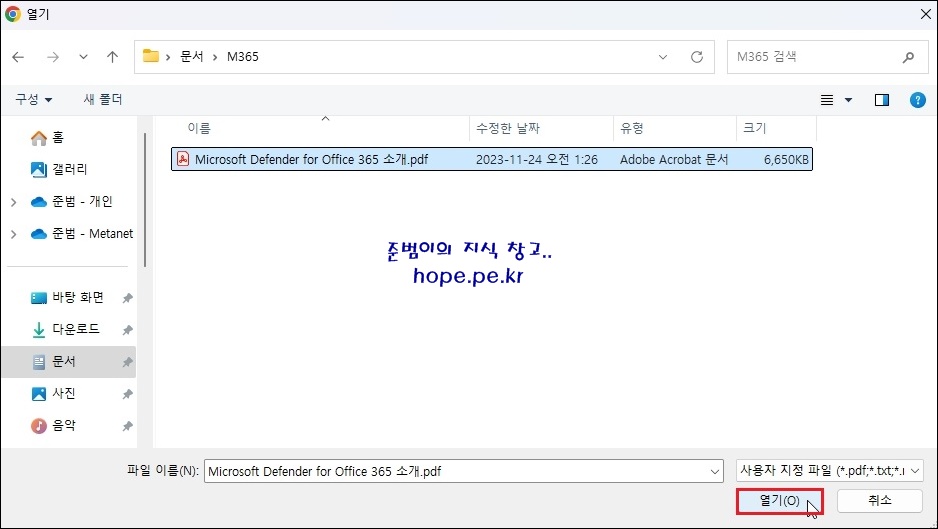Change view layout icon
The height and width of the screenshot is (529, 938).
tap(827, 100)
